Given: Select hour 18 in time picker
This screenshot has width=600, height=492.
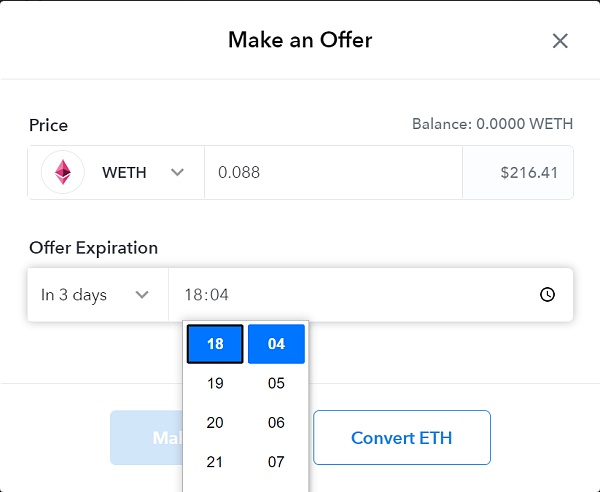Looking at the screenshot, I should (215, 344).
